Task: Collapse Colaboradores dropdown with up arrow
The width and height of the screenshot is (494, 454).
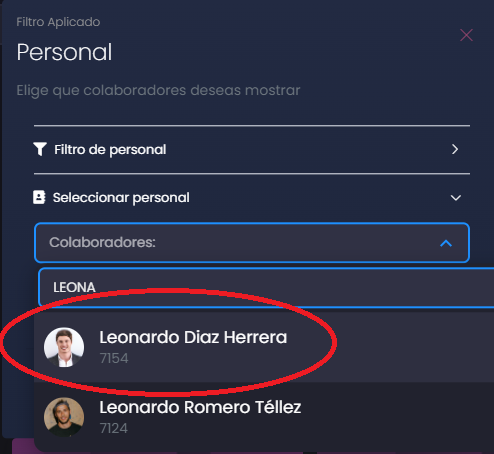Action: pyautogui.click(x=446, y=243)
